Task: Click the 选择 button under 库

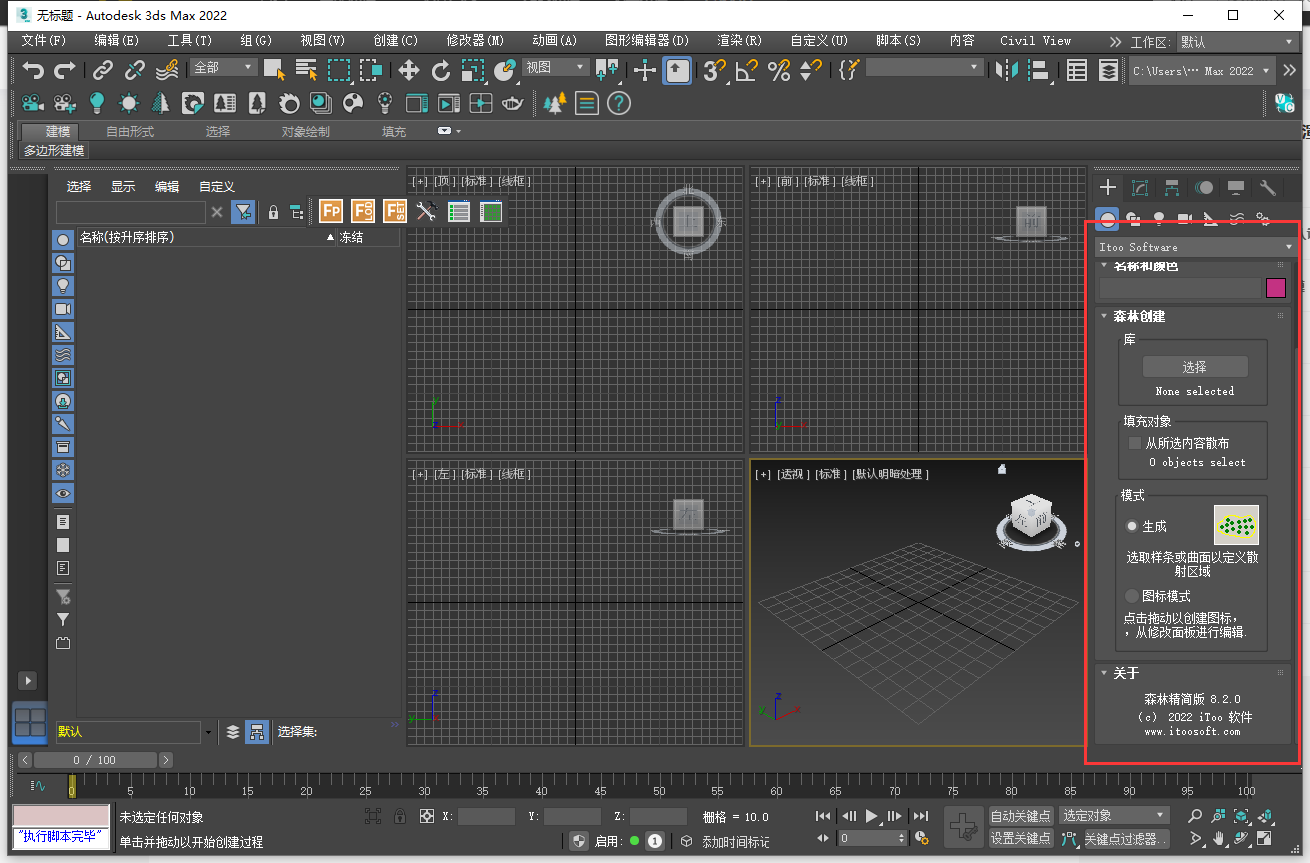Action: [1195, 367]
